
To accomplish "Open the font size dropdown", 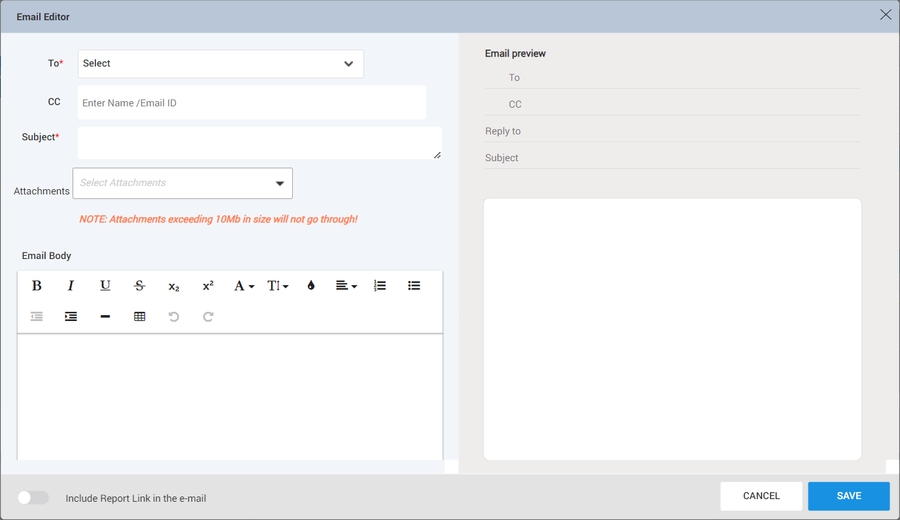I will 277,286.
